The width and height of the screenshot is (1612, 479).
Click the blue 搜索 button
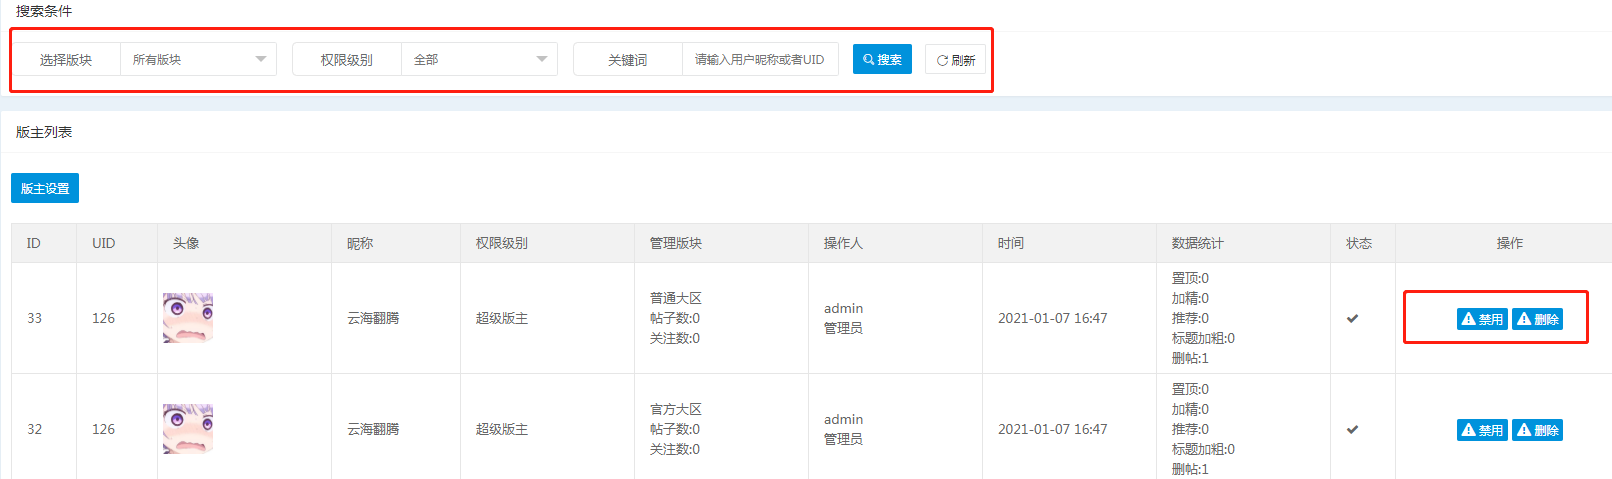tap(882, 59)
